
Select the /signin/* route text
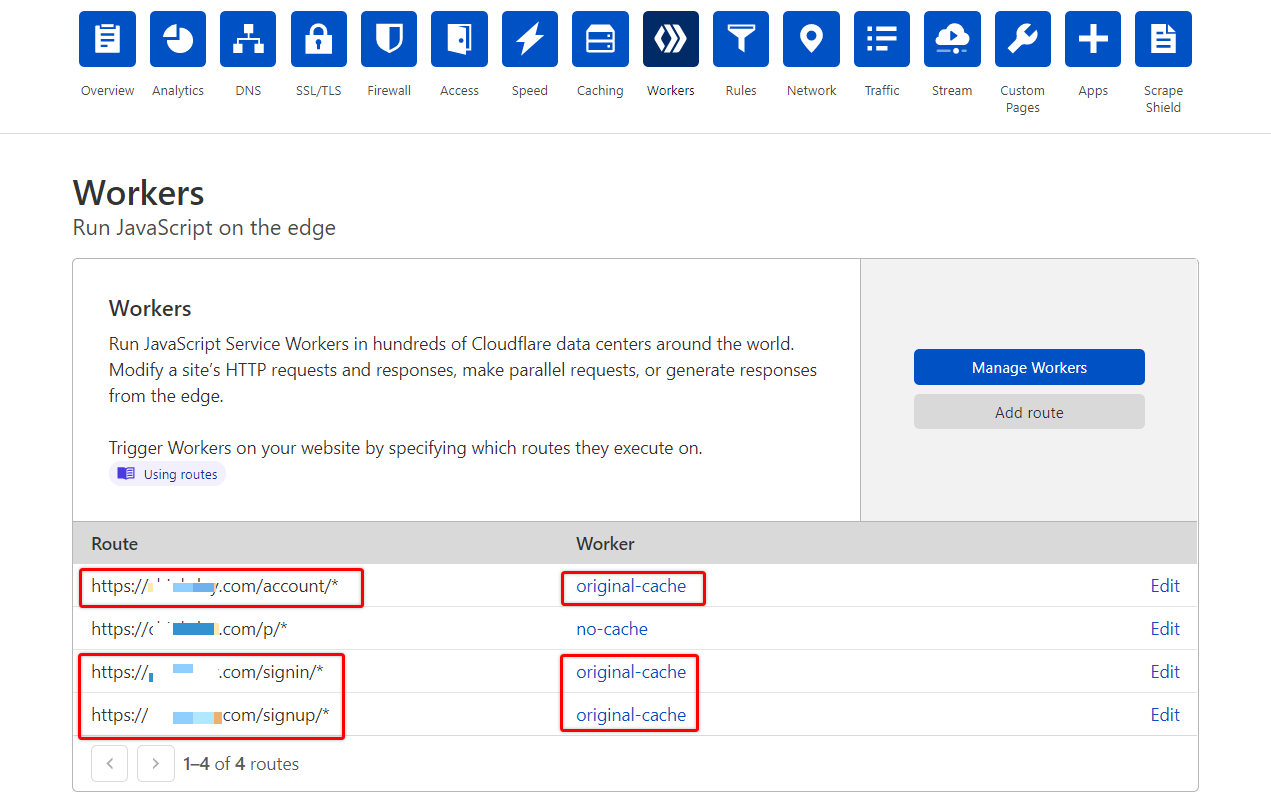pyautogui.click(x=207, y=672)
